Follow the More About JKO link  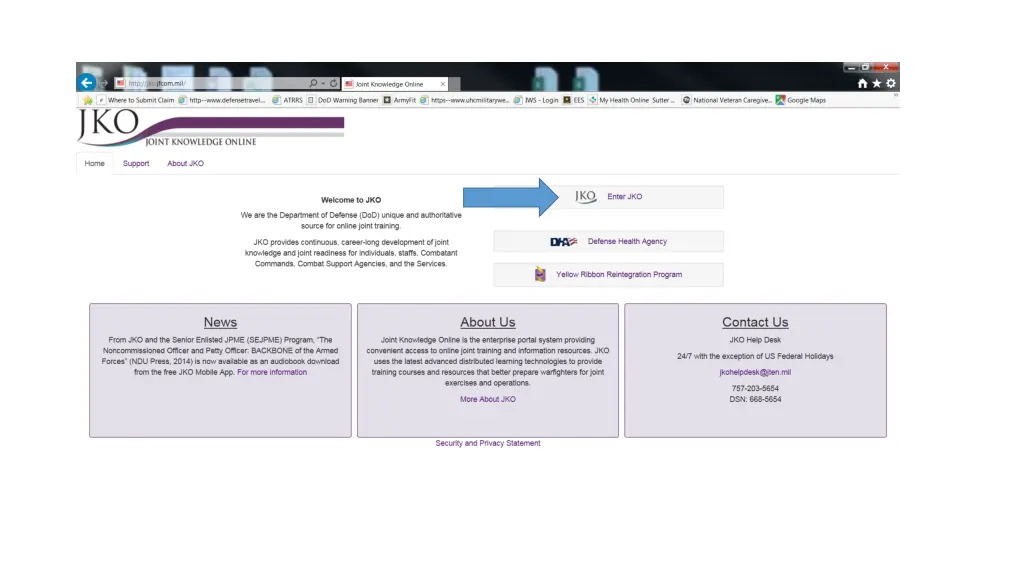click(x=488, y=399)
